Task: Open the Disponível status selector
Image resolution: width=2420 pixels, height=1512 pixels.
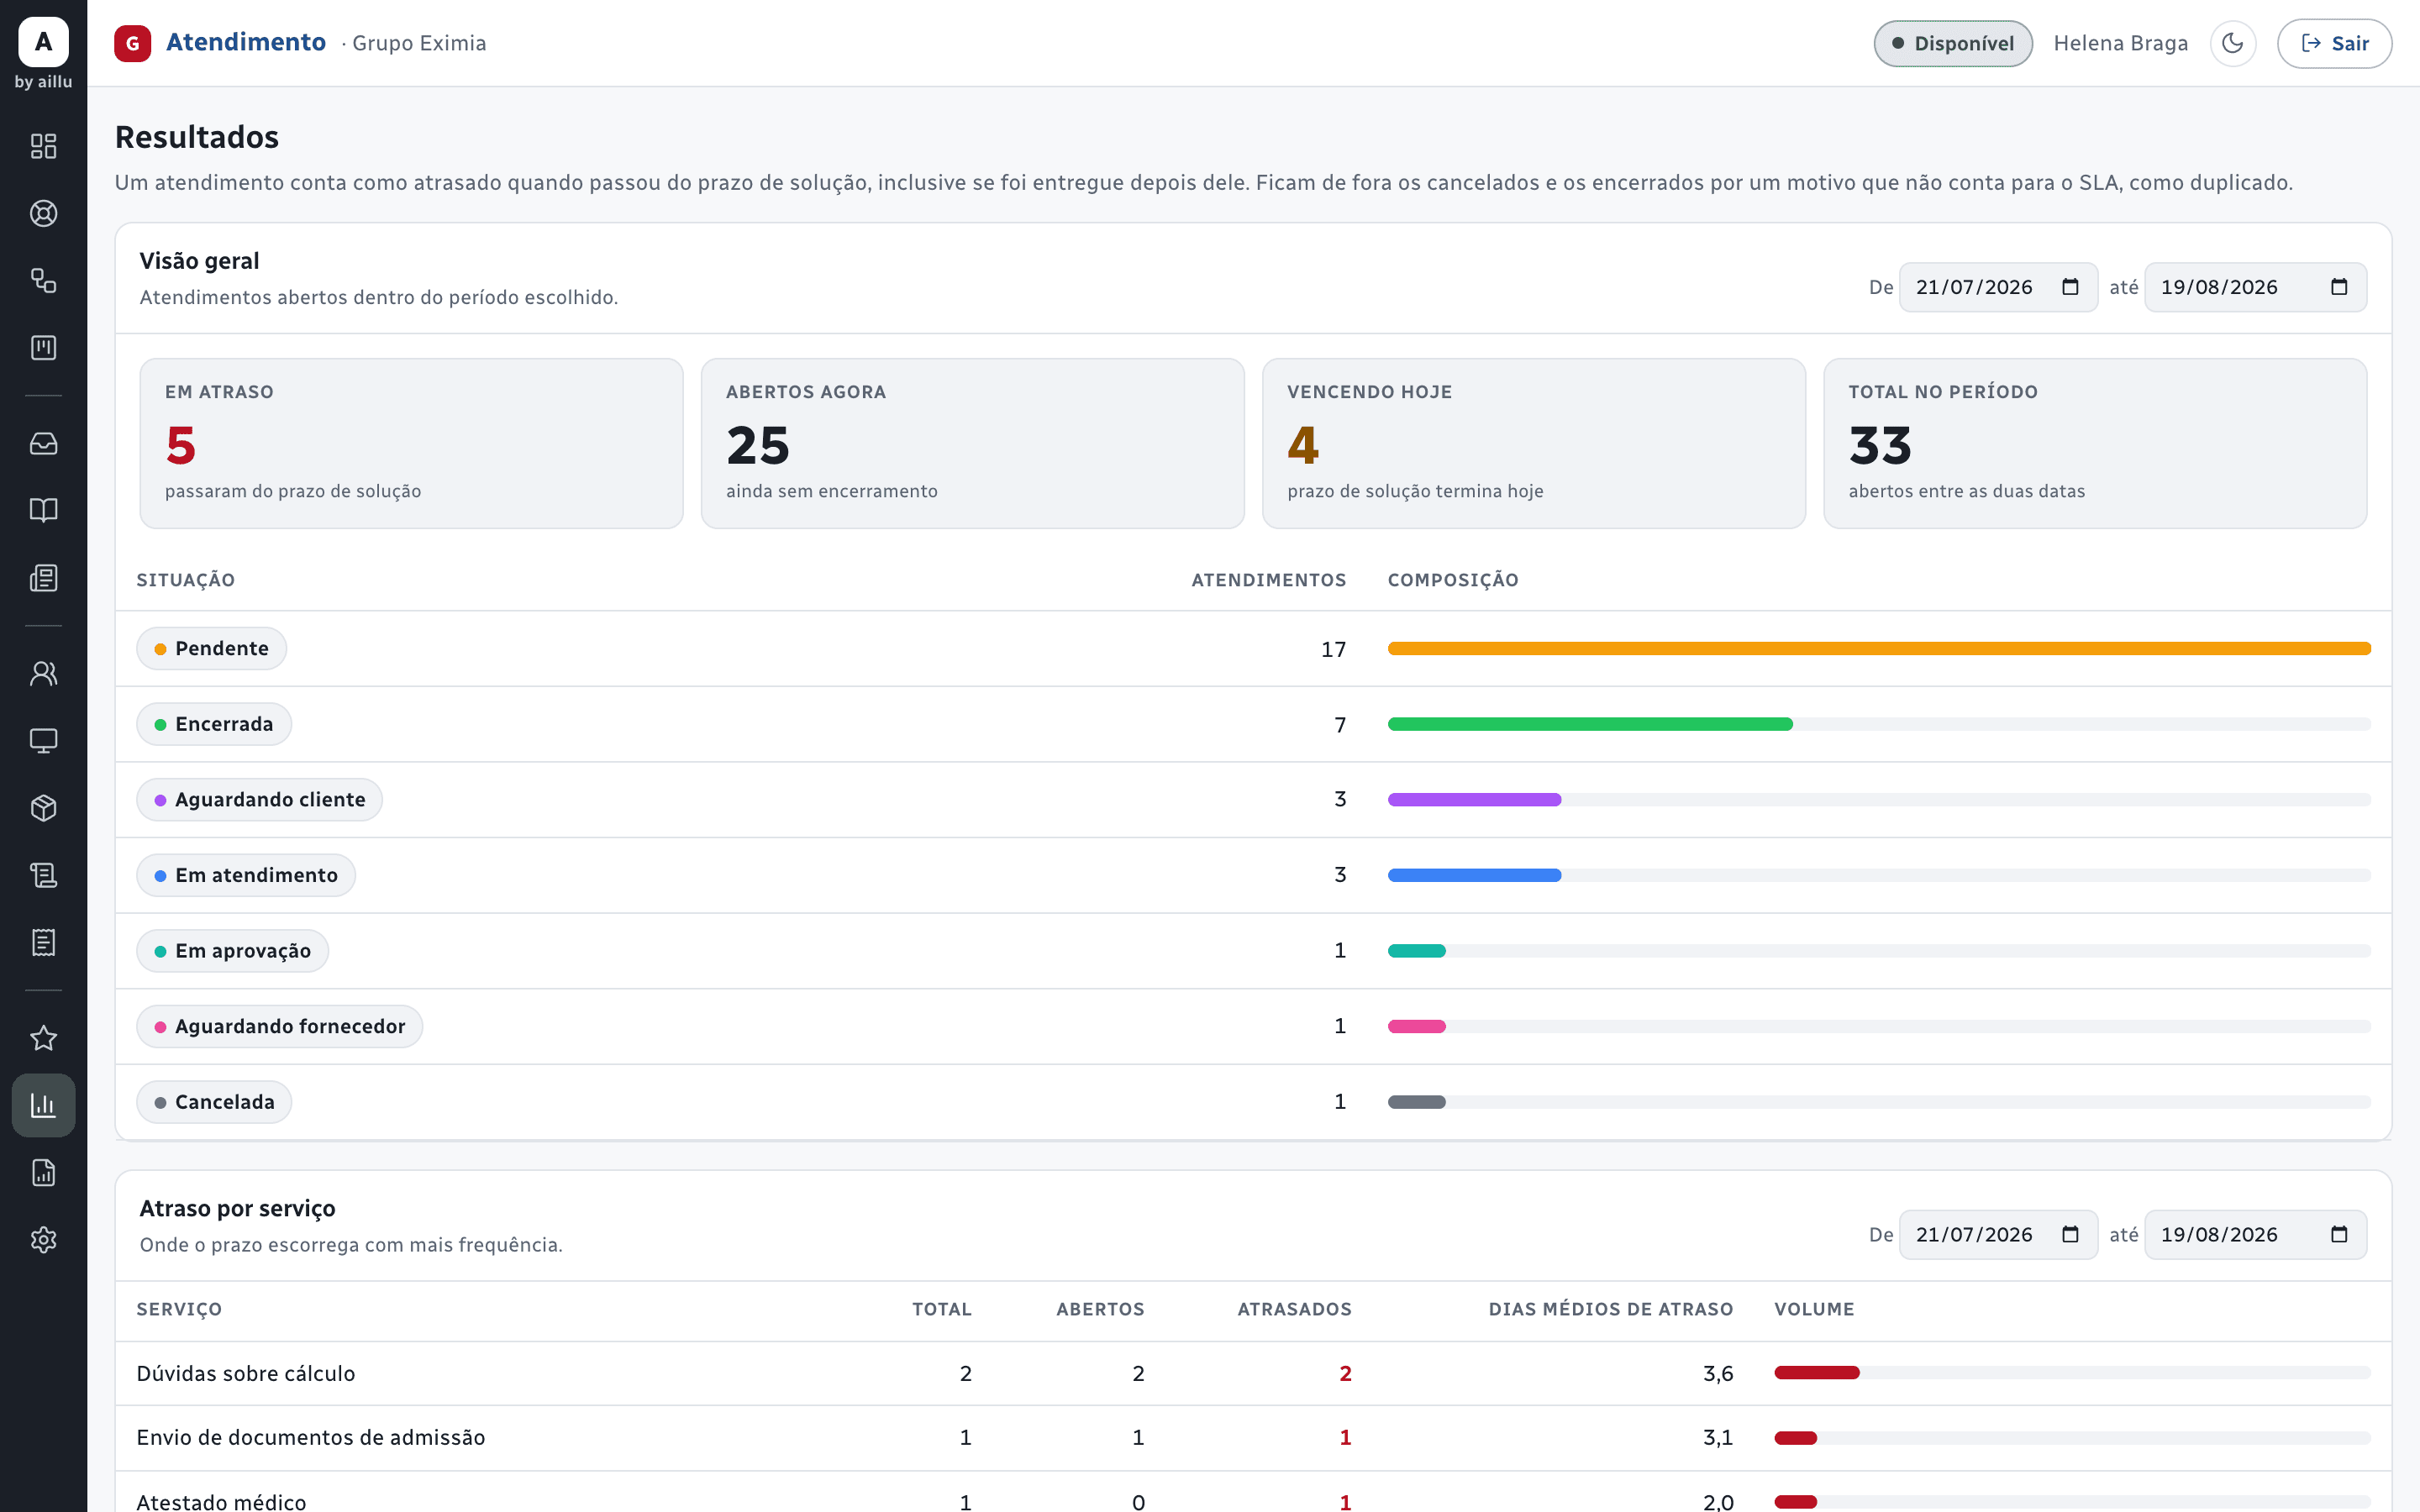Action: [x=1952, y=43]
